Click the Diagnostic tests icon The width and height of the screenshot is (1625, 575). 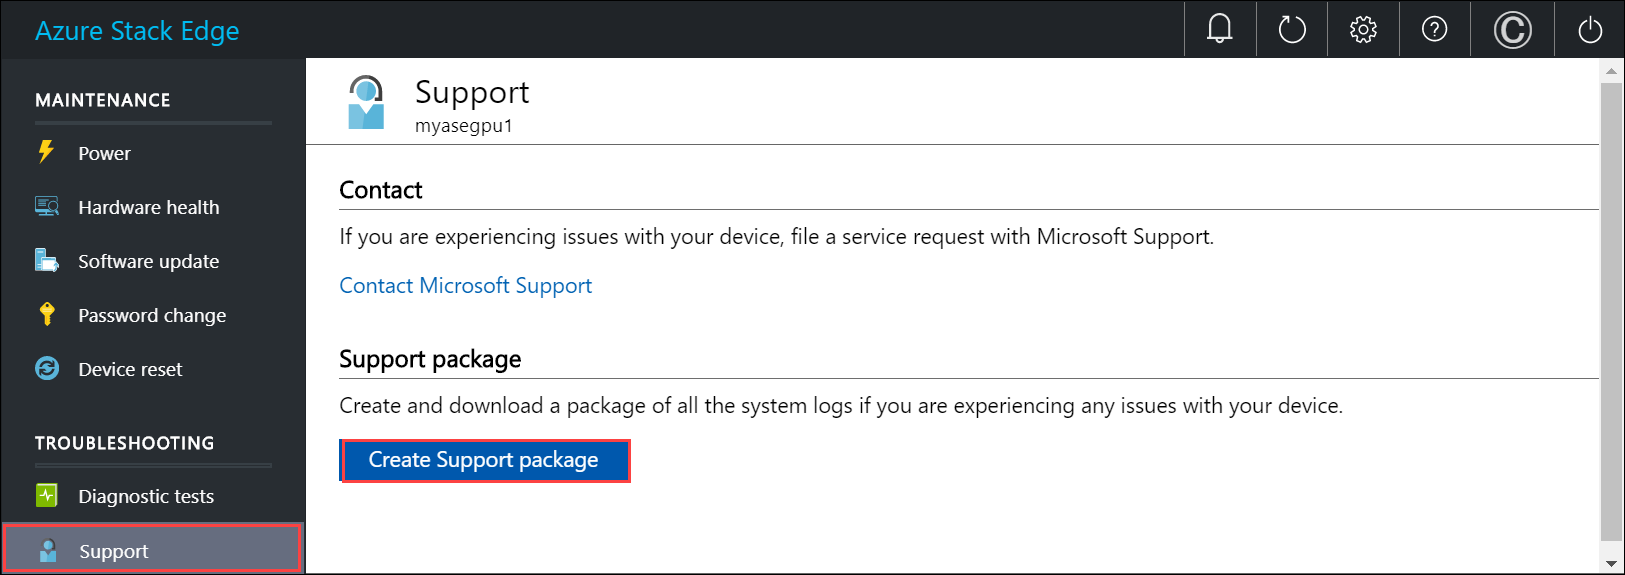47,495
